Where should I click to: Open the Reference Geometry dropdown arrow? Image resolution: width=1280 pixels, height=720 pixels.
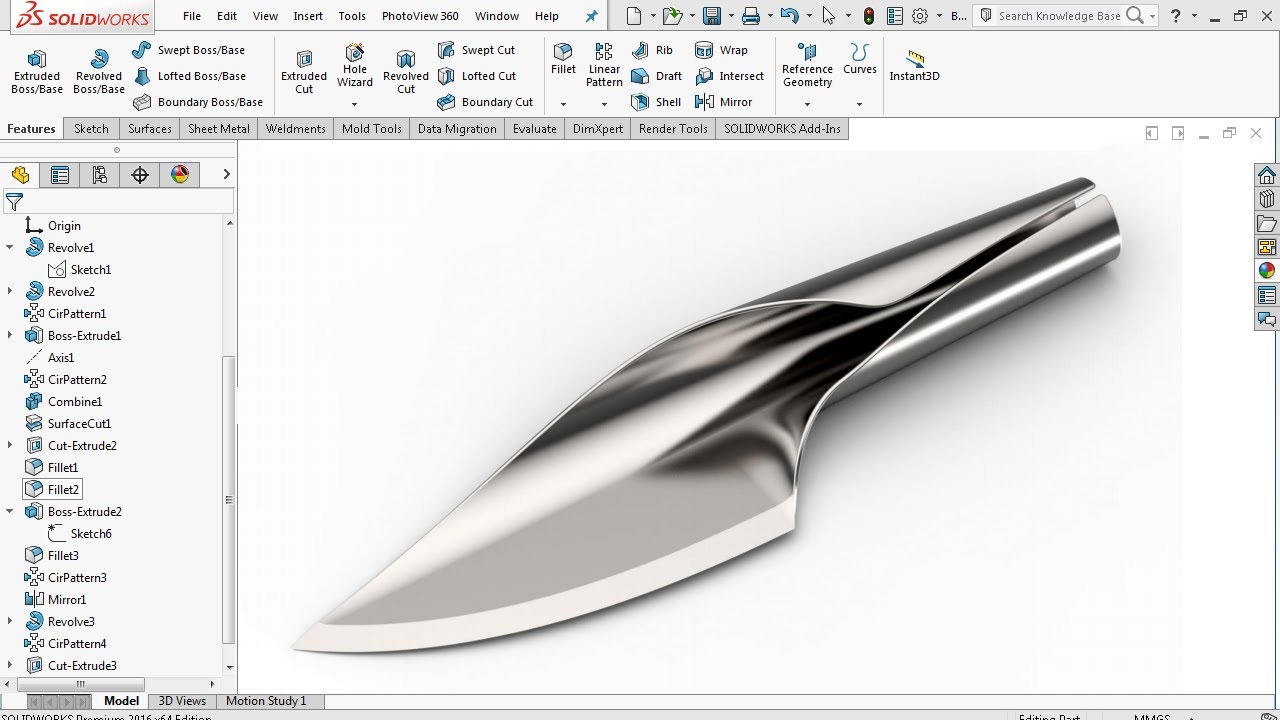coord(807,104)
